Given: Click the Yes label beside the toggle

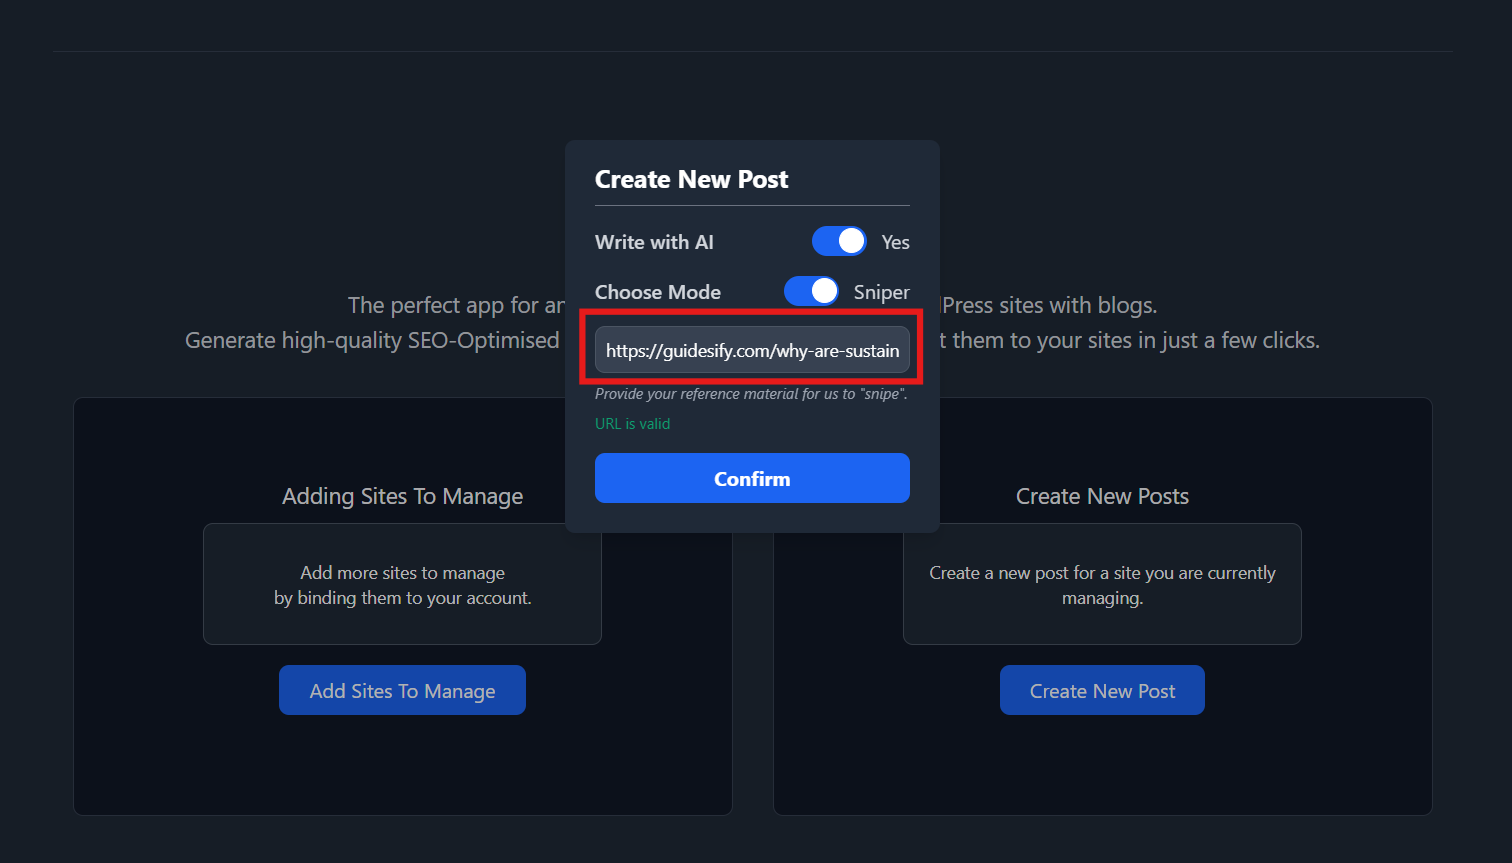Looking at the screenshot, I should (x=895, y=242).
